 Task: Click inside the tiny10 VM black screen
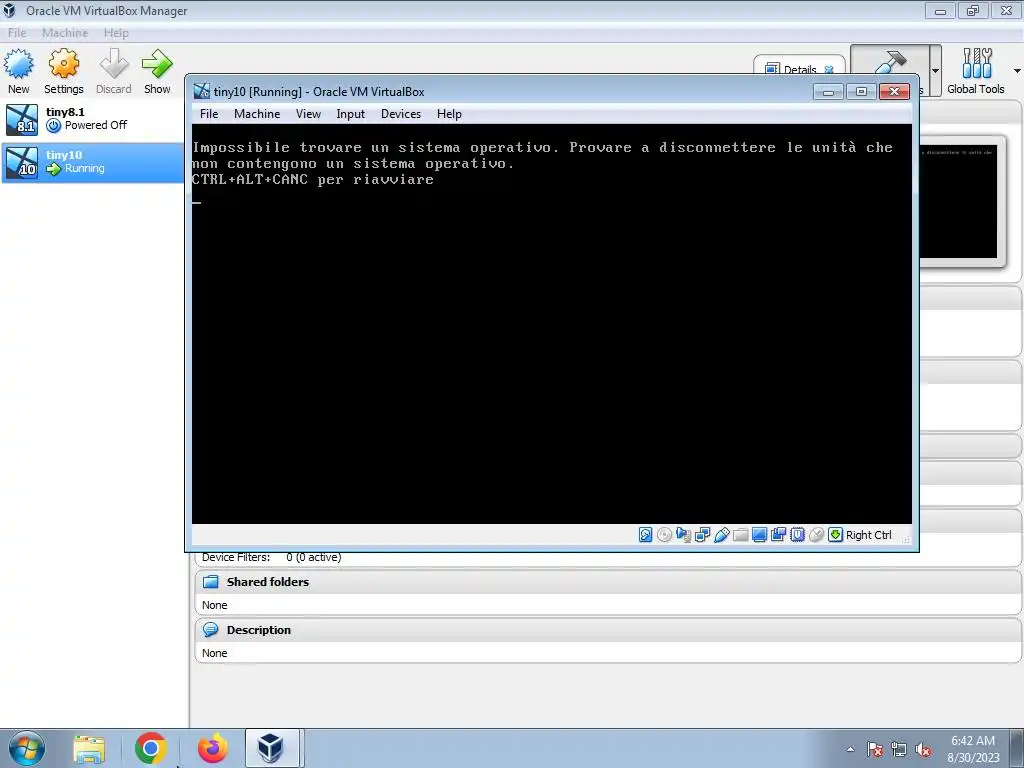552,323
